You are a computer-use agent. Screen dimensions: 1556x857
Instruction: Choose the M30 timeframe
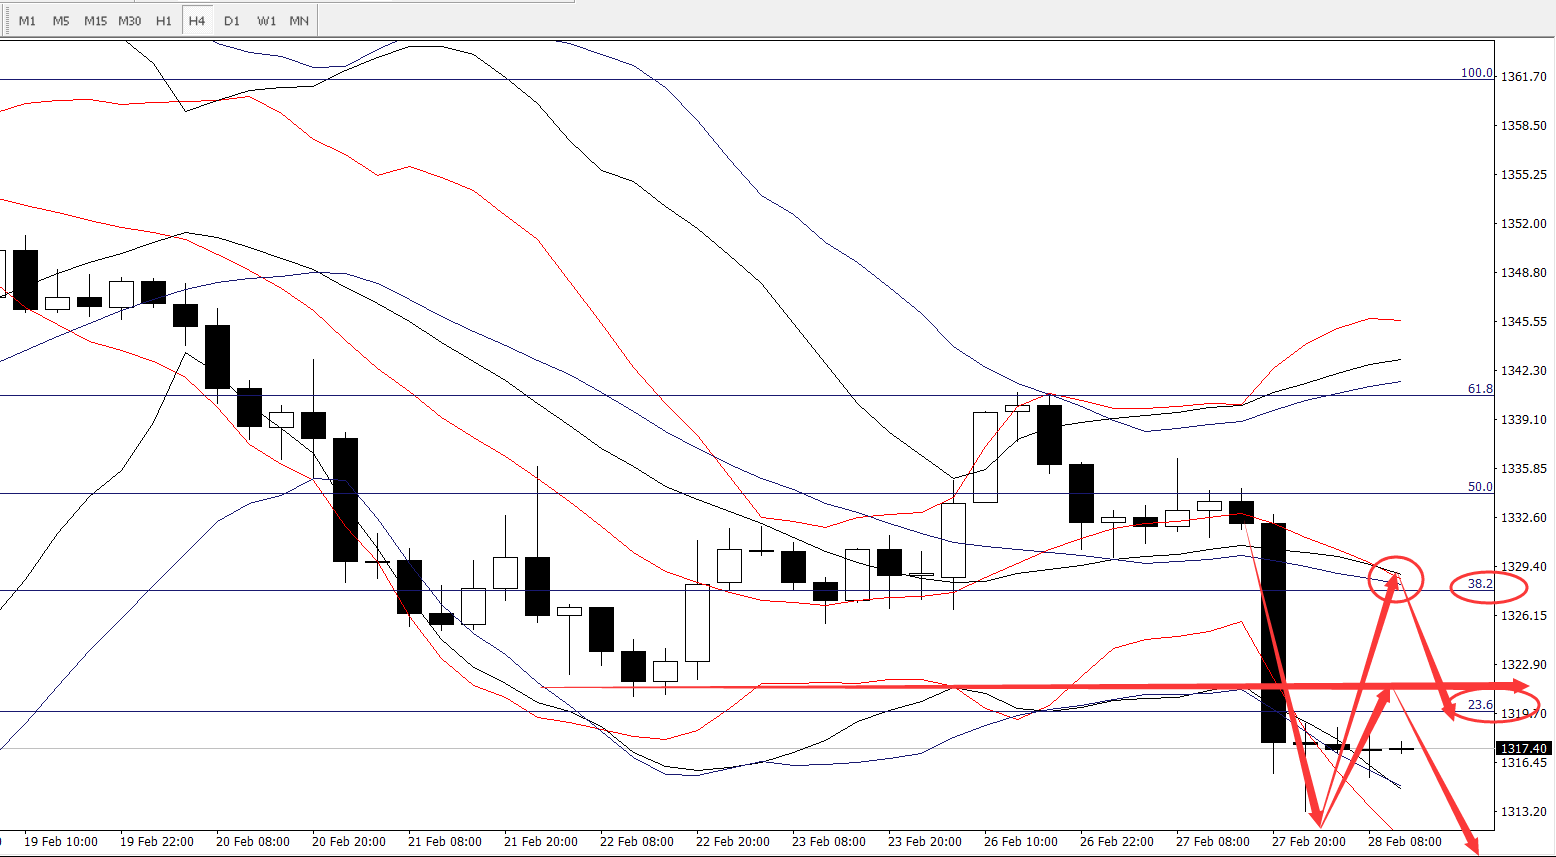pos(129,21)
